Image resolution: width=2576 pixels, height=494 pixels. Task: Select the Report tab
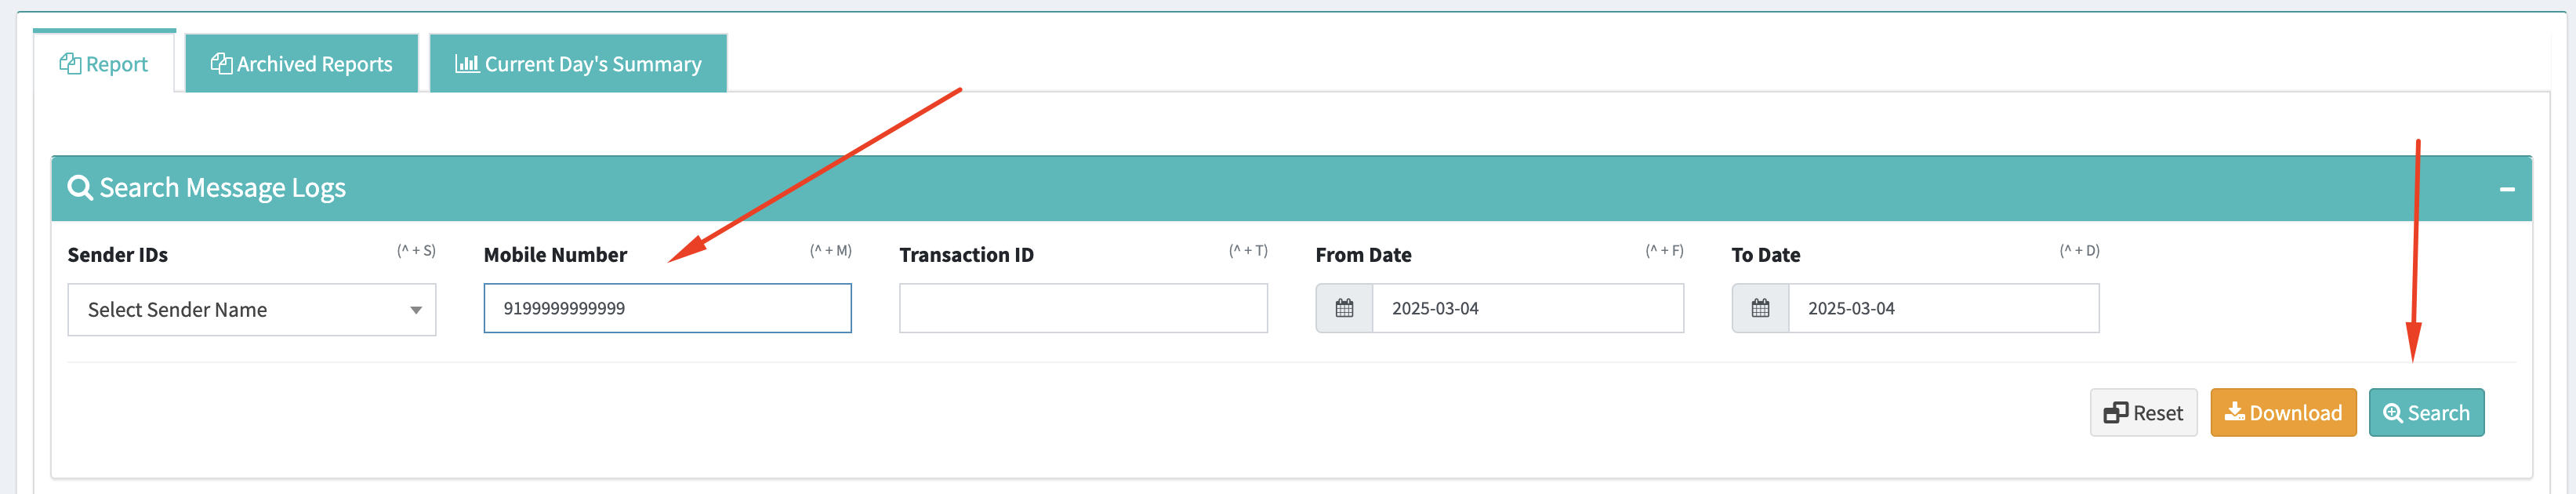pyautogui.click(x=104, y=63)
